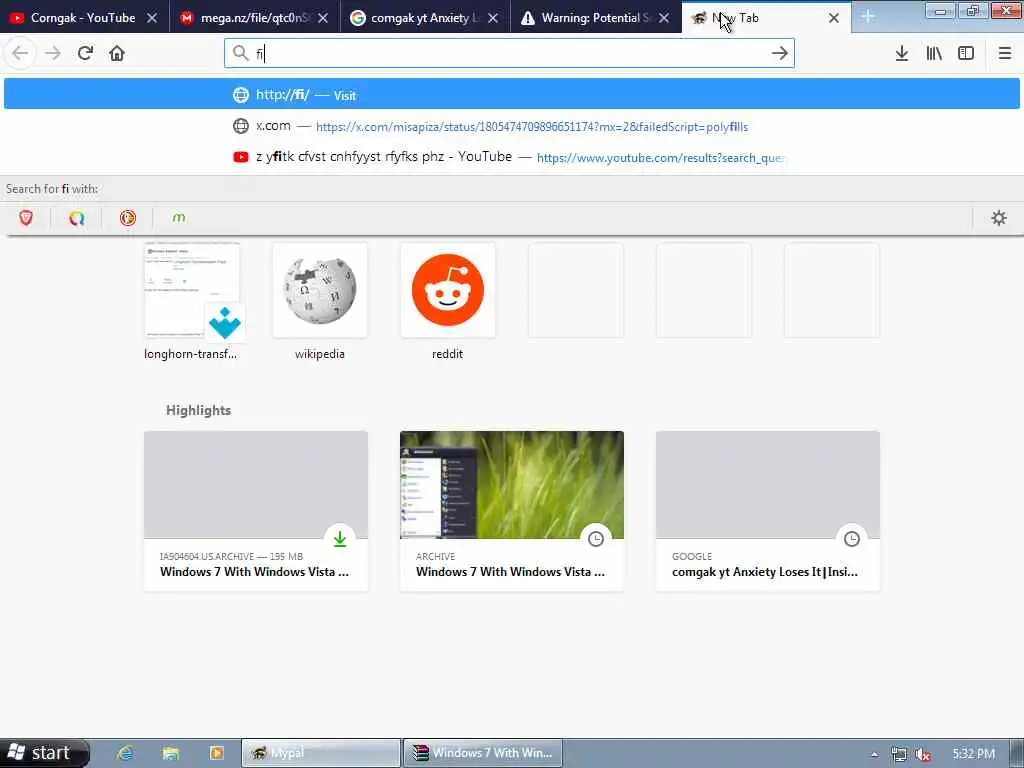The image size is (1024, 768).
Task: Reload the current page
Action: pyautogui.click(x=85, y=53)
